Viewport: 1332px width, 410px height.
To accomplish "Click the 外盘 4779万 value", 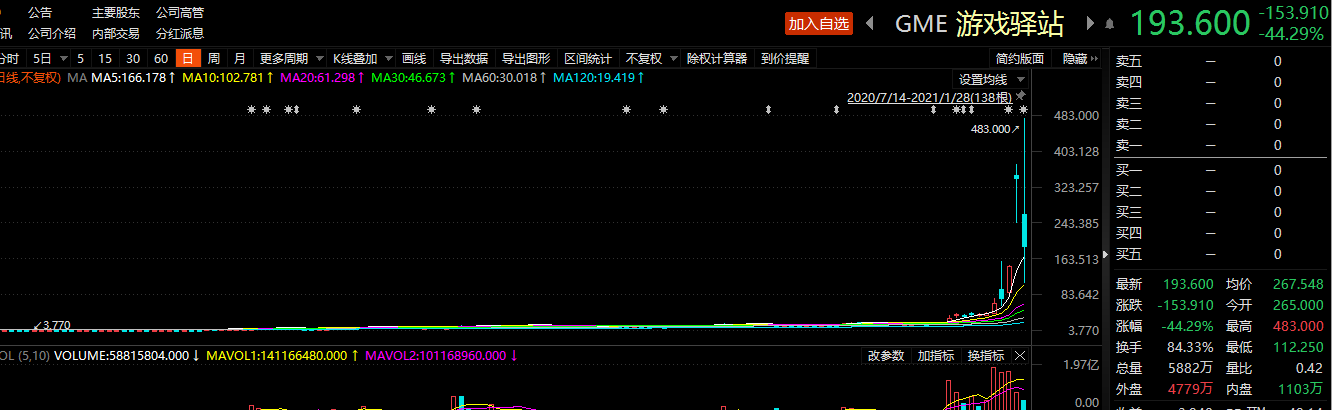I will (1191, 389).
